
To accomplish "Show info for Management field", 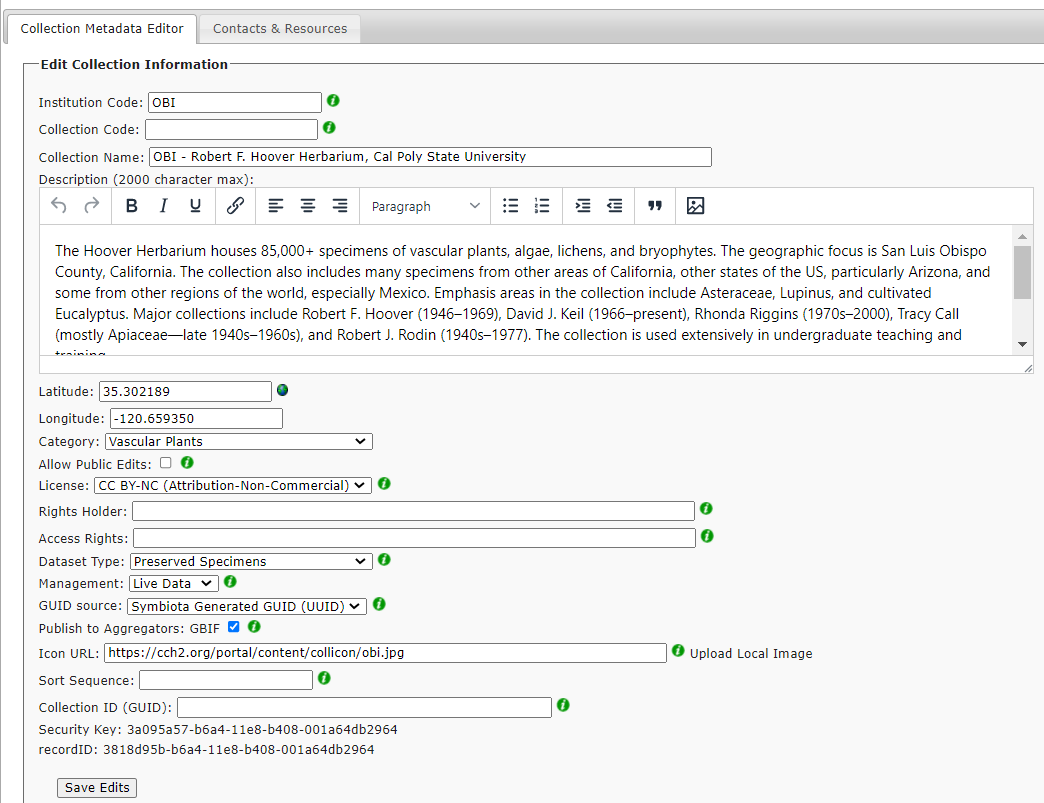I will coord(230,582).
